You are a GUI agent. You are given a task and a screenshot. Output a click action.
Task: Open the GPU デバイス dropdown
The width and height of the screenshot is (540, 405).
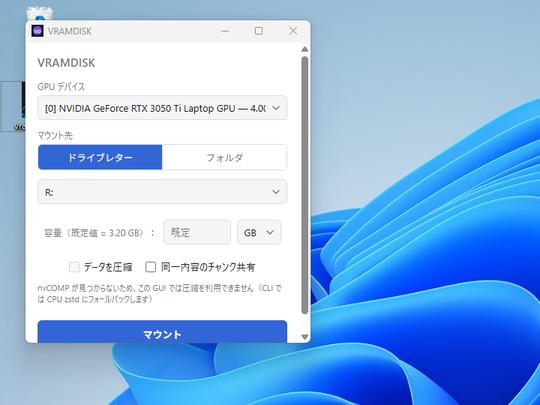(162, 108)
